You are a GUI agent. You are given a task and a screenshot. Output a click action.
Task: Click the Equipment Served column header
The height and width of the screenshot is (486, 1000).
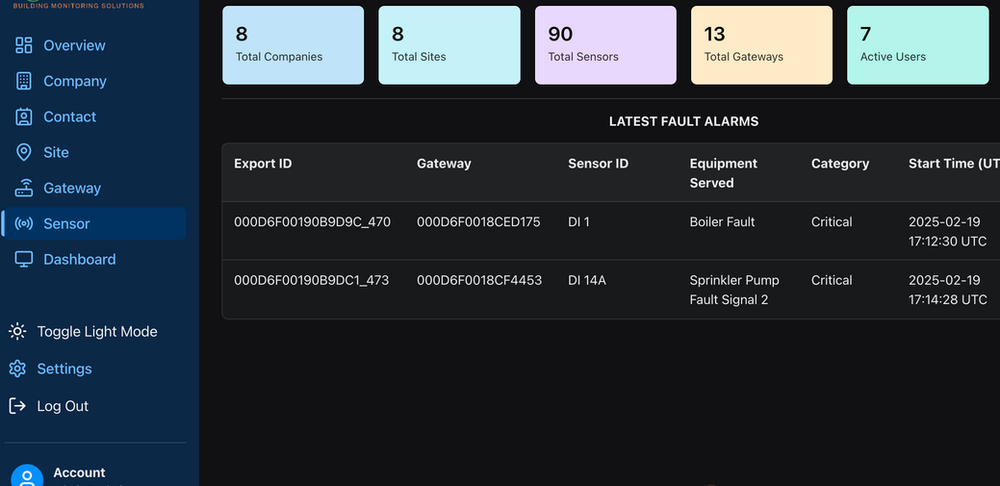coord(724,173)
